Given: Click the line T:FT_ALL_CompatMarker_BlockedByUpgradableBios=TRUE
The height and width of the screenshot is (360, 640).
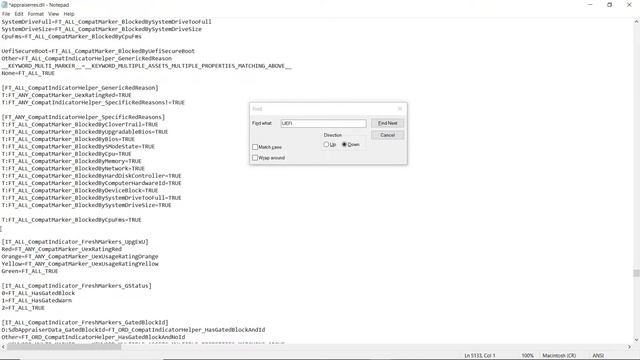Looking at the screenshot, I should pos(84,132).
